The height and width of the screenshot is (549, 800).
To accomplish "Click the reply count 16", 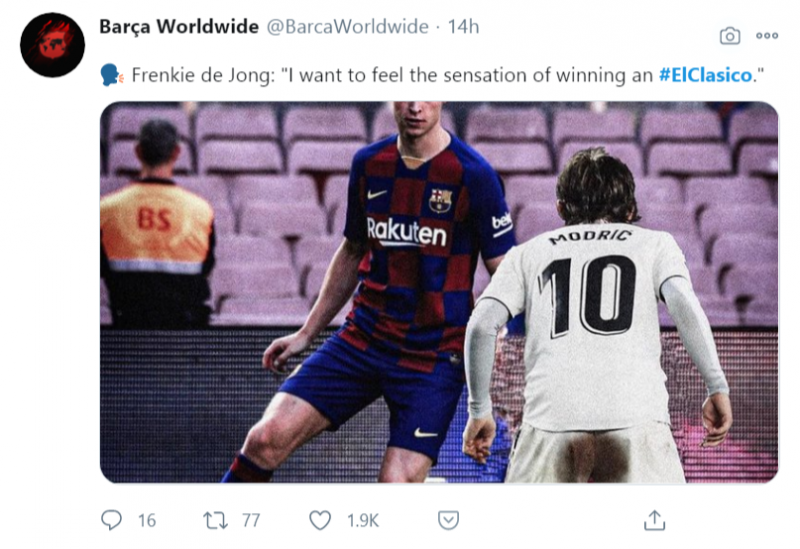I will (147, 520).
